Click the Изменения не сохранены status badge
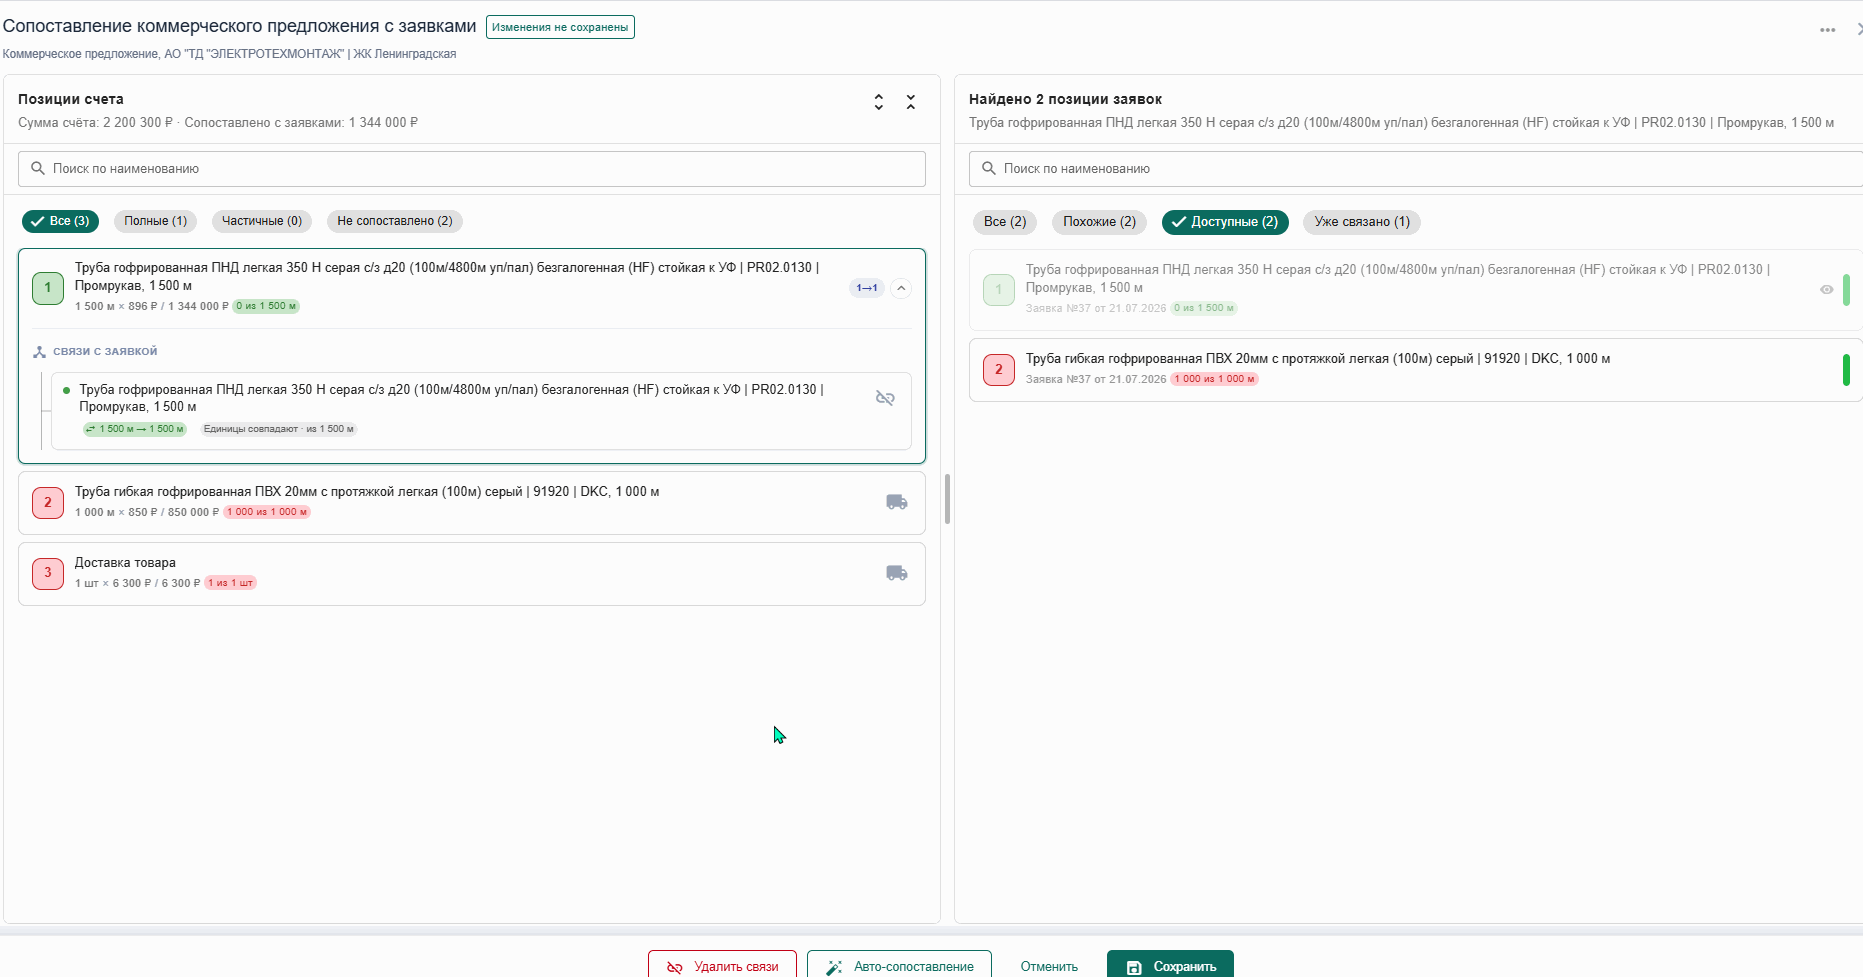The width and height of the screenshot is (1863, 977). tap(560, 27)
